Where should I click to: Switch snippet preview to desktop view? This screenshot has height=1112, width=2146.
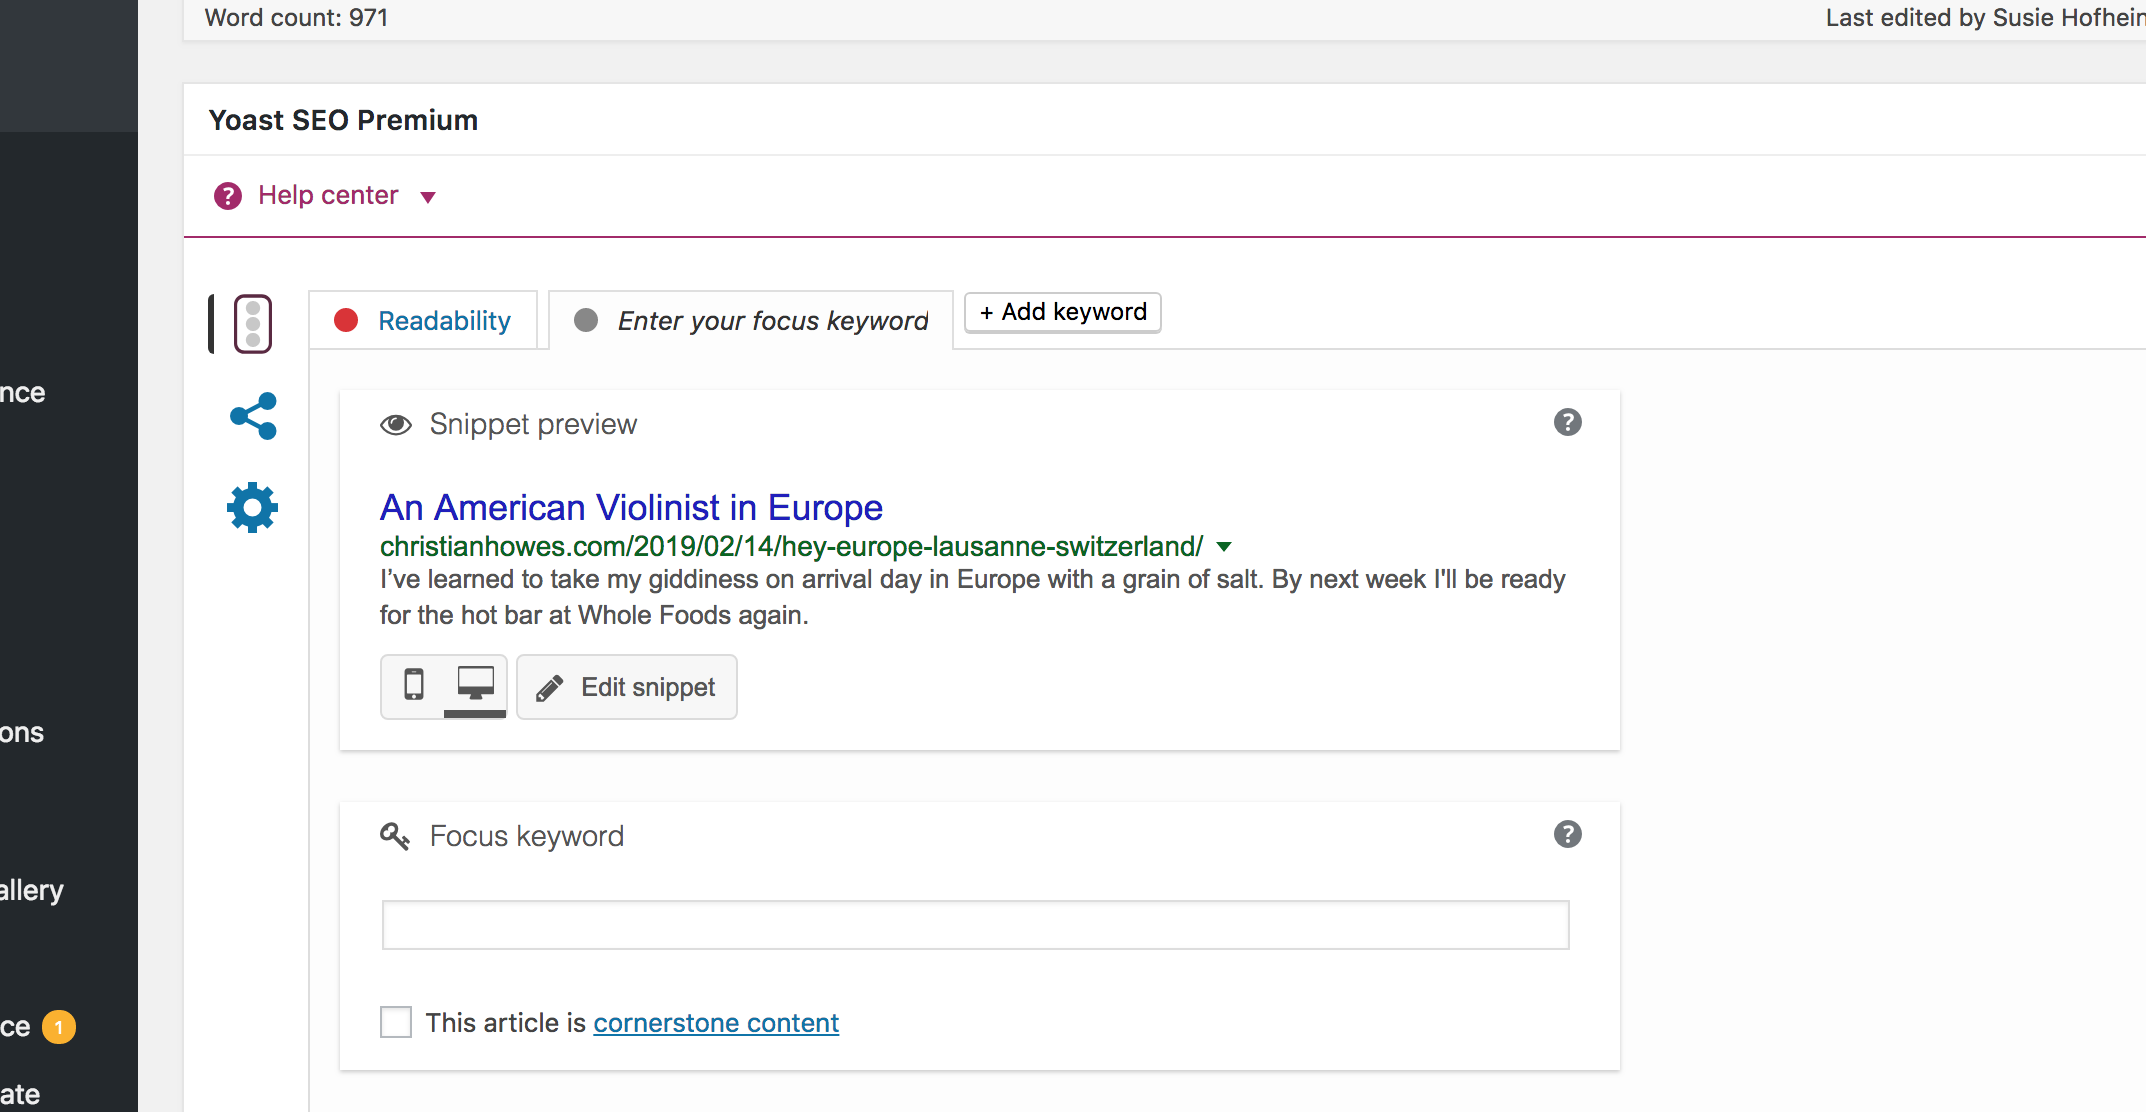(475, 686)
